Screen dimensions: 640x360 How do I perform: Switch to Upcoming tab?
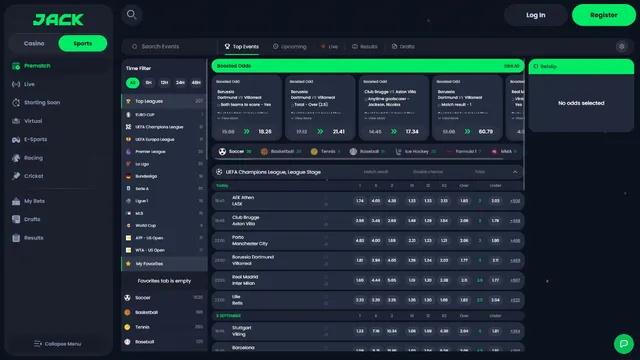tap(289, 47)
